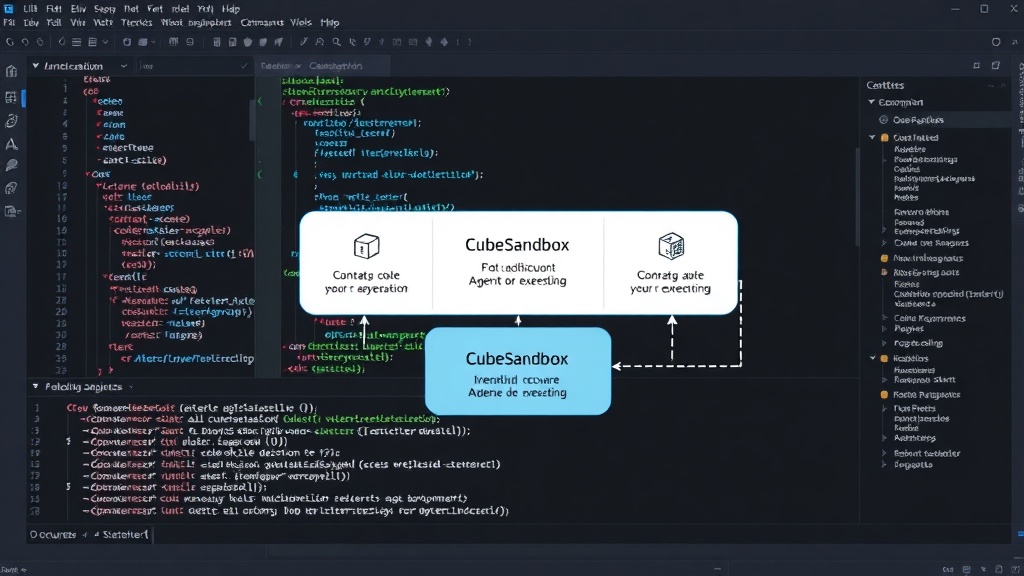Image resolution: width=1024 pixels, height=576 pixels.
Task: Select the 'Fogeette' tree item
Action: (913, 465)
